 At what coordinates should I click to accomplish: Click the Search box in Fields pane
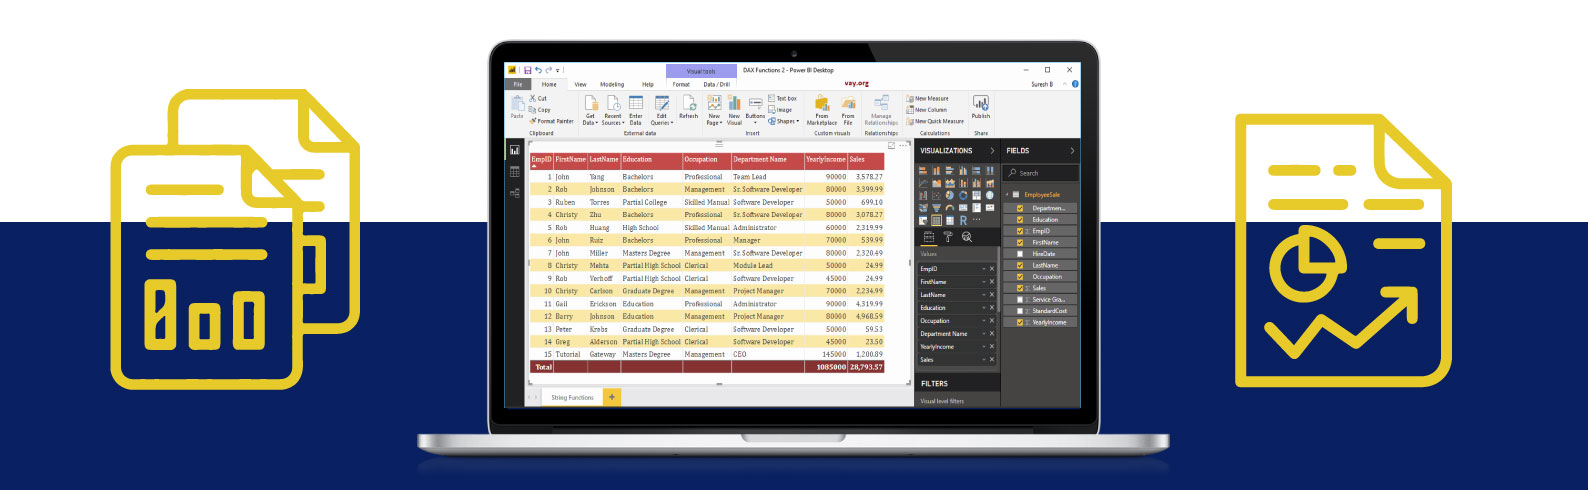point(1042,173)
